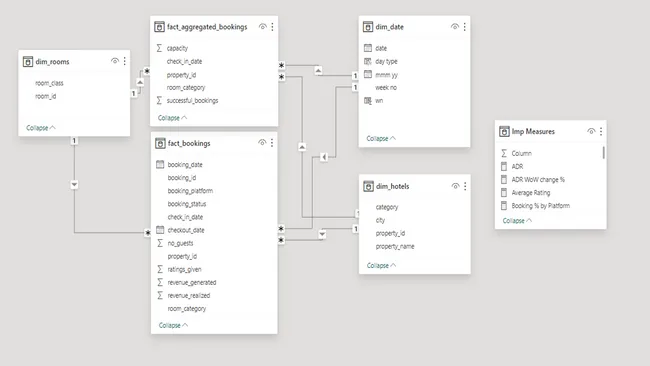Select the Booking % by Platform measure

click(x=541, y=206)
